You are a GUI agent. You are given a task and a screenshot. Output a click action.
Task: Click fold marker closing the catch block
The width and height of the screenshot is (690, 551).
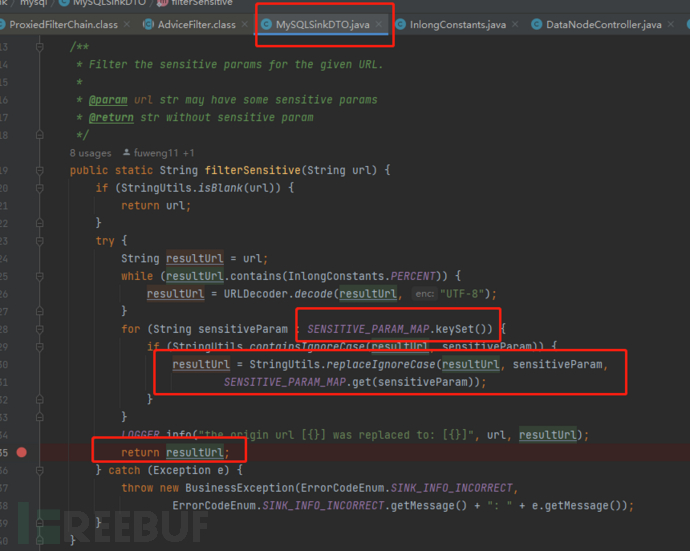tap(40, 523)
